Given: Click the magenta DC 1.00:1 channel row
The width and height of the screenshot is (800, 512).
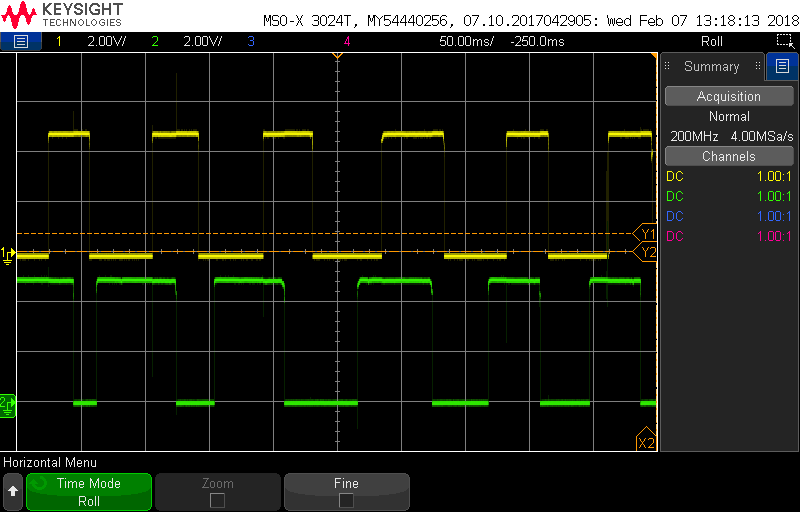Looking at the screenshot, I should 729,236.
